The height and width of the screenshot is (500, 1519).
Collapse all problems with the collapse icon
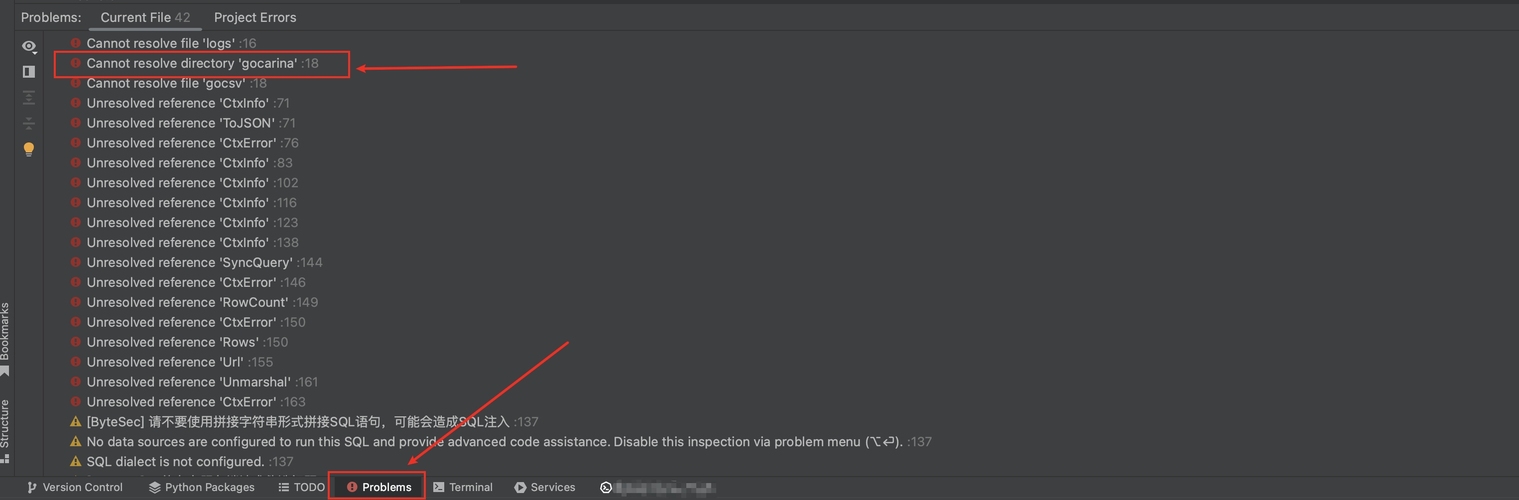29,124
